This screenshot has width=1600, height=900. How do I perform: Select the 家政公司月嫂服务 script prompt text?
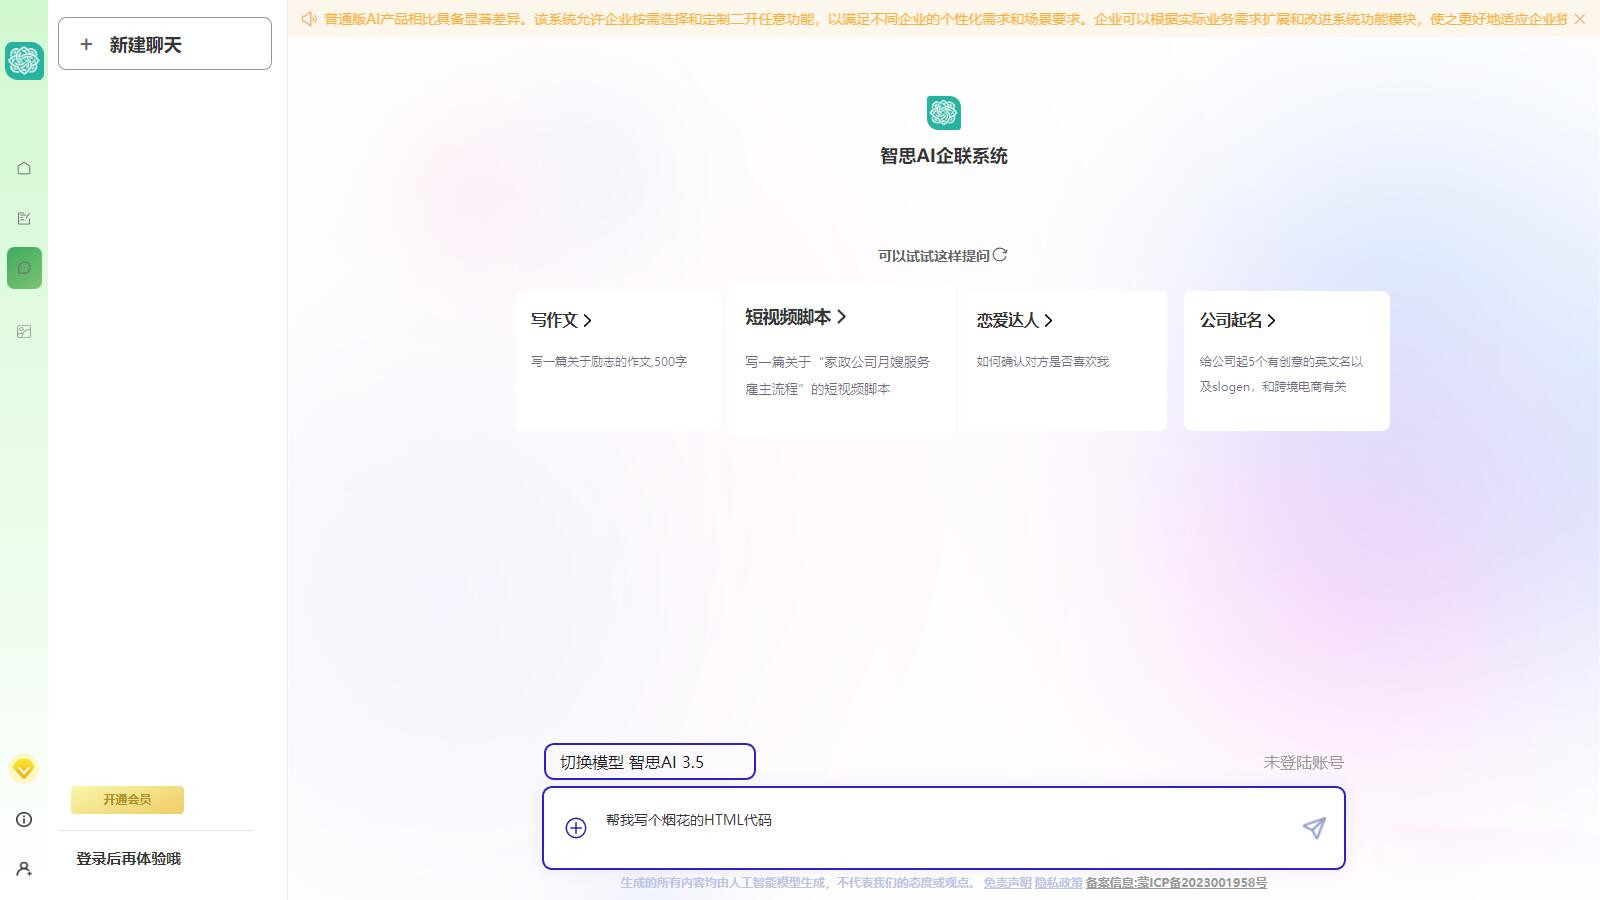click(x=837, y=375)
